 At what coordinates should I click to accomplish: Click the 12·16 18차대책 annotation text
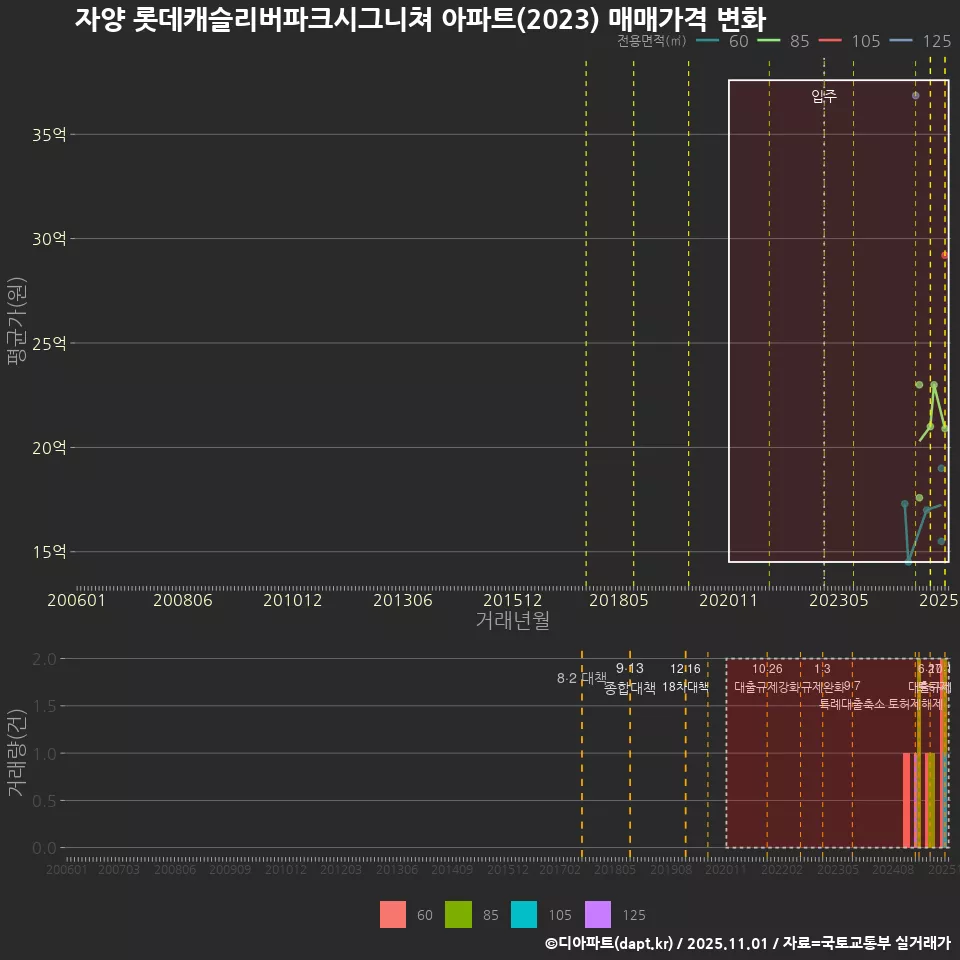pyautogui.click(x=686, y=680)
